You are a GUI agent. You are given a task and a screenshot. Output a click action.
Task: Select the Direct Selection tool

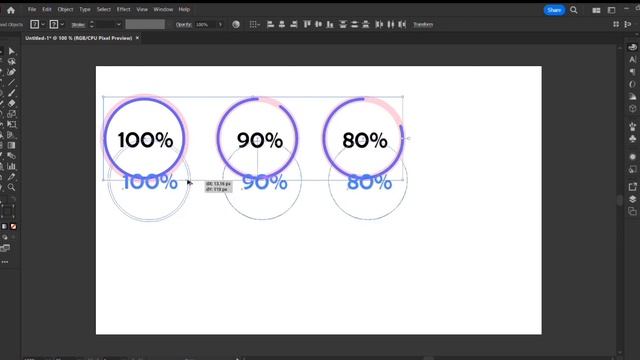[x=11, y=51]
